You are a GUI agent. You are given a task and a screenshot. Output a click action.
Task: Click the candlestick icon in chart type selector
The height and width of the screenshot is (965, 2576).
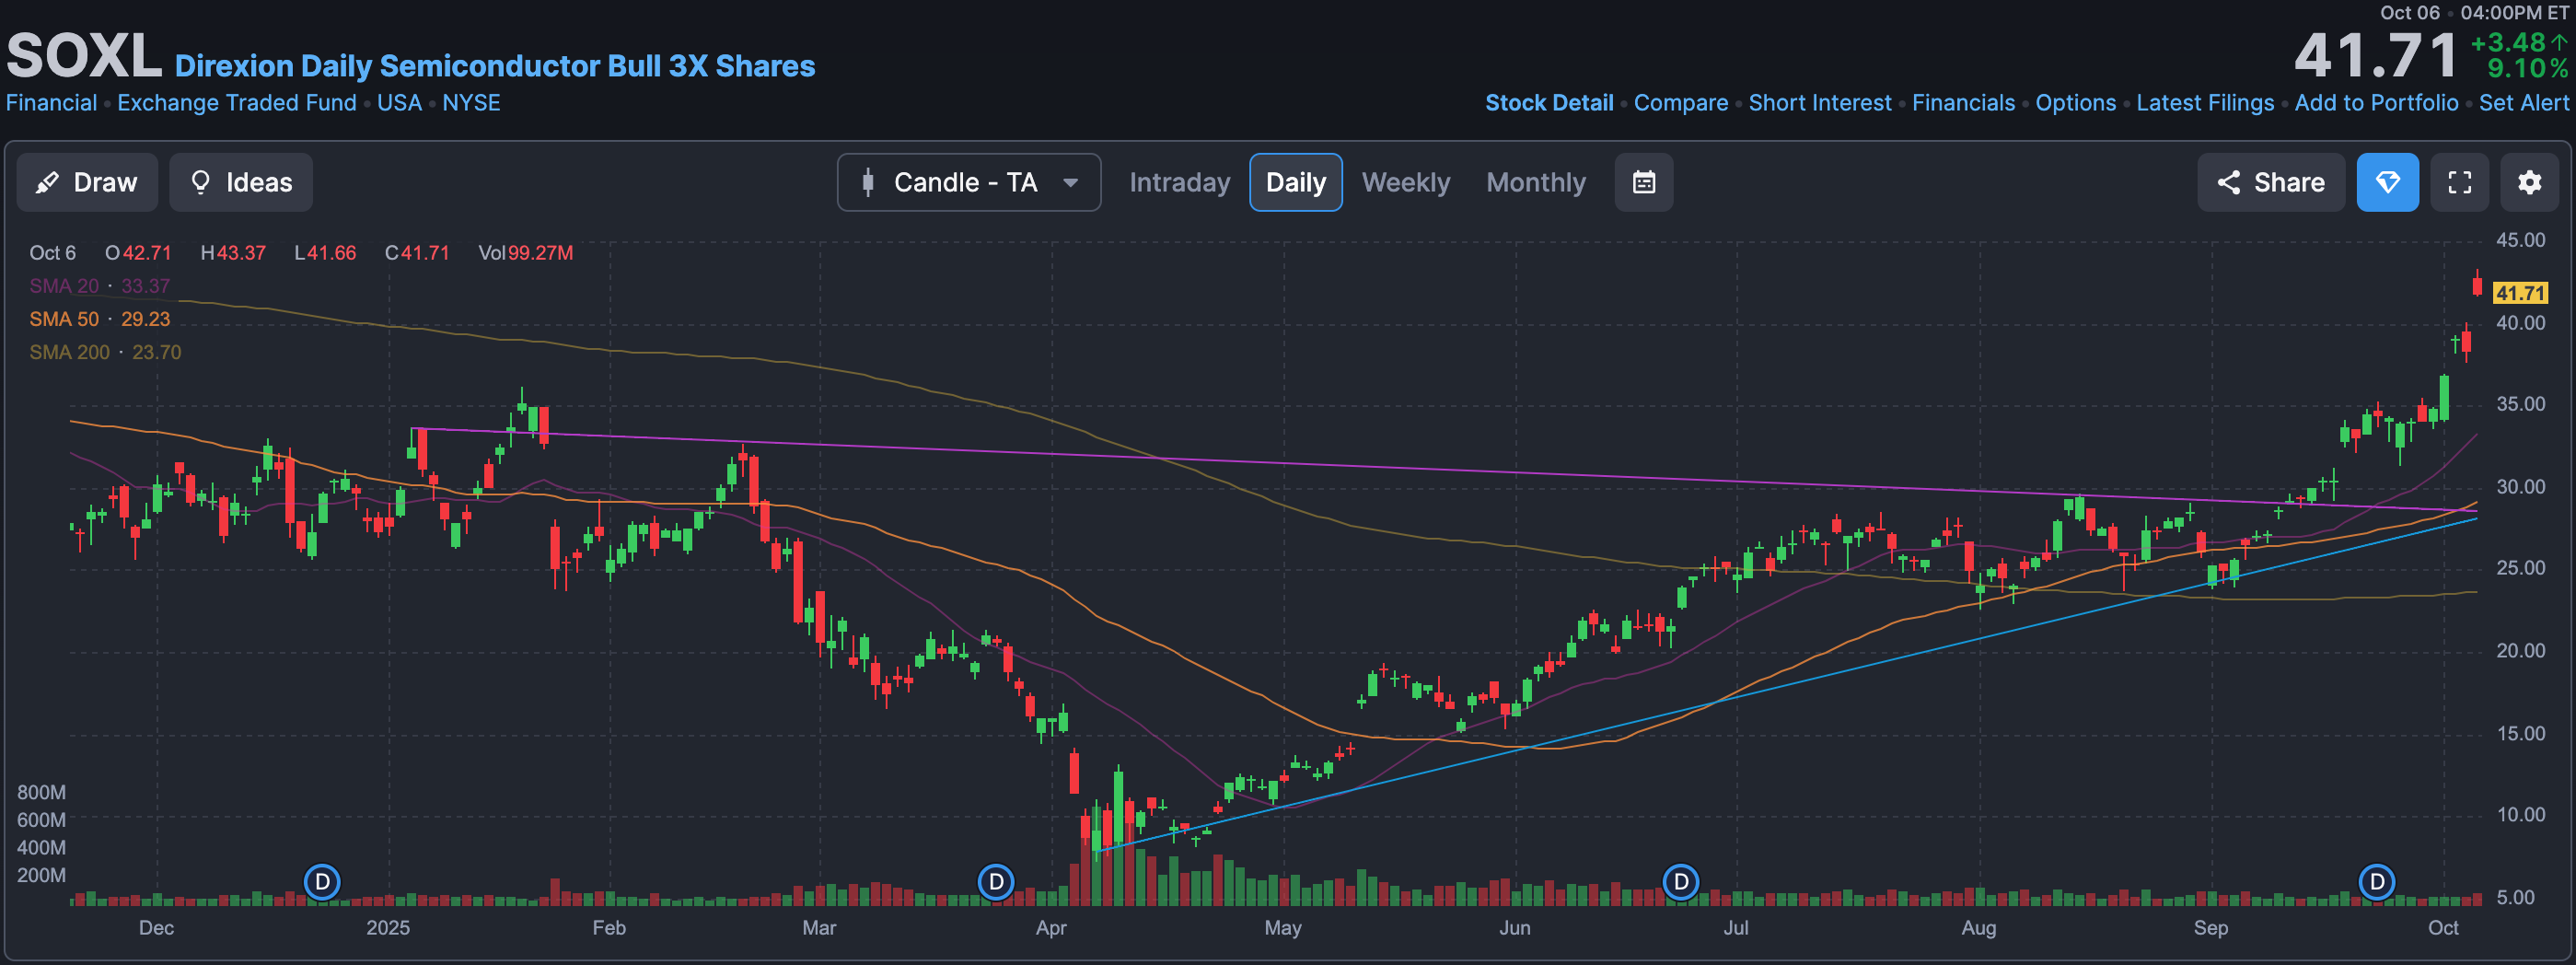(868, 182)
